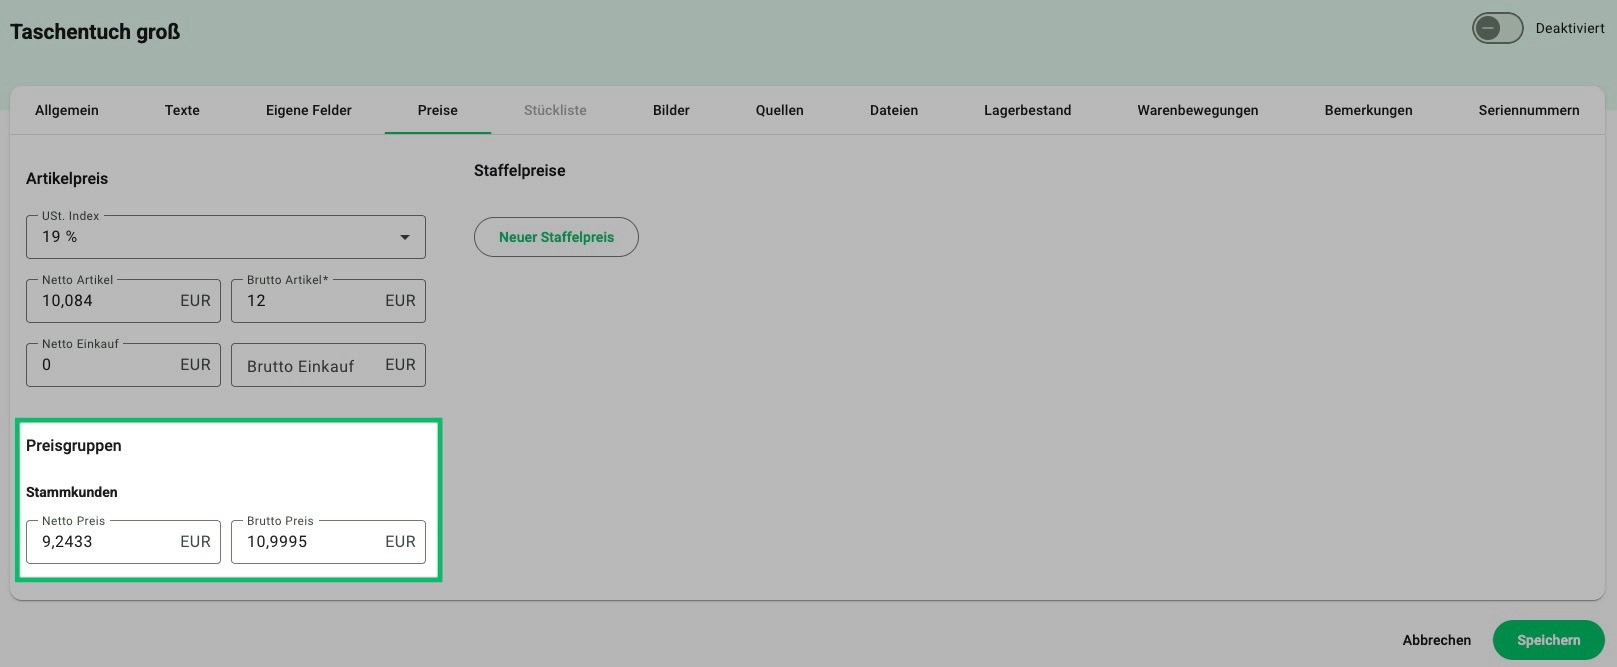1617x667 pixels.
Task: Focus the Brutto Einkauf field
Action: pos(328,365)
